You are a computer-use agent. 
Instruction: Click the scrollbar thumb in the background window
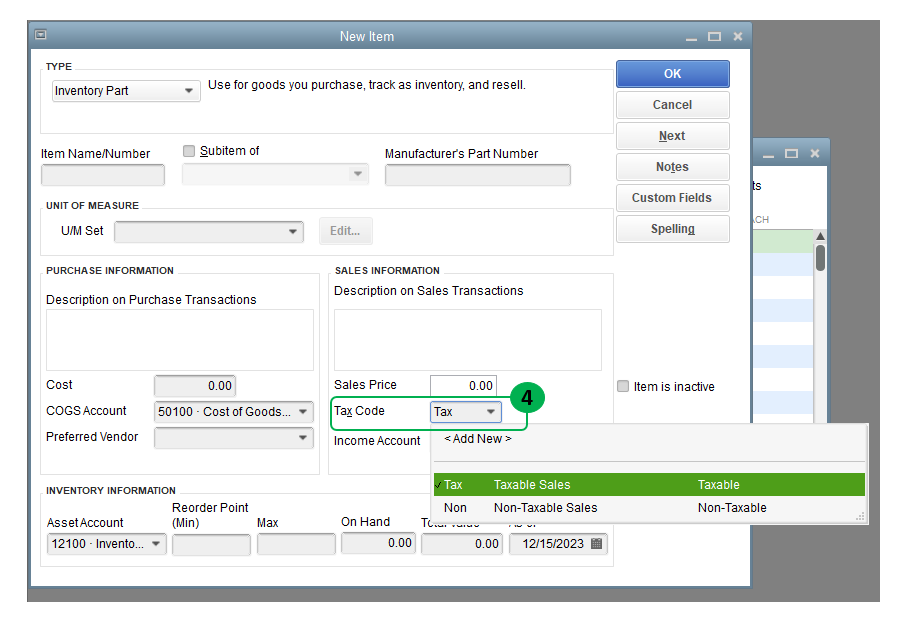[820, 258]
